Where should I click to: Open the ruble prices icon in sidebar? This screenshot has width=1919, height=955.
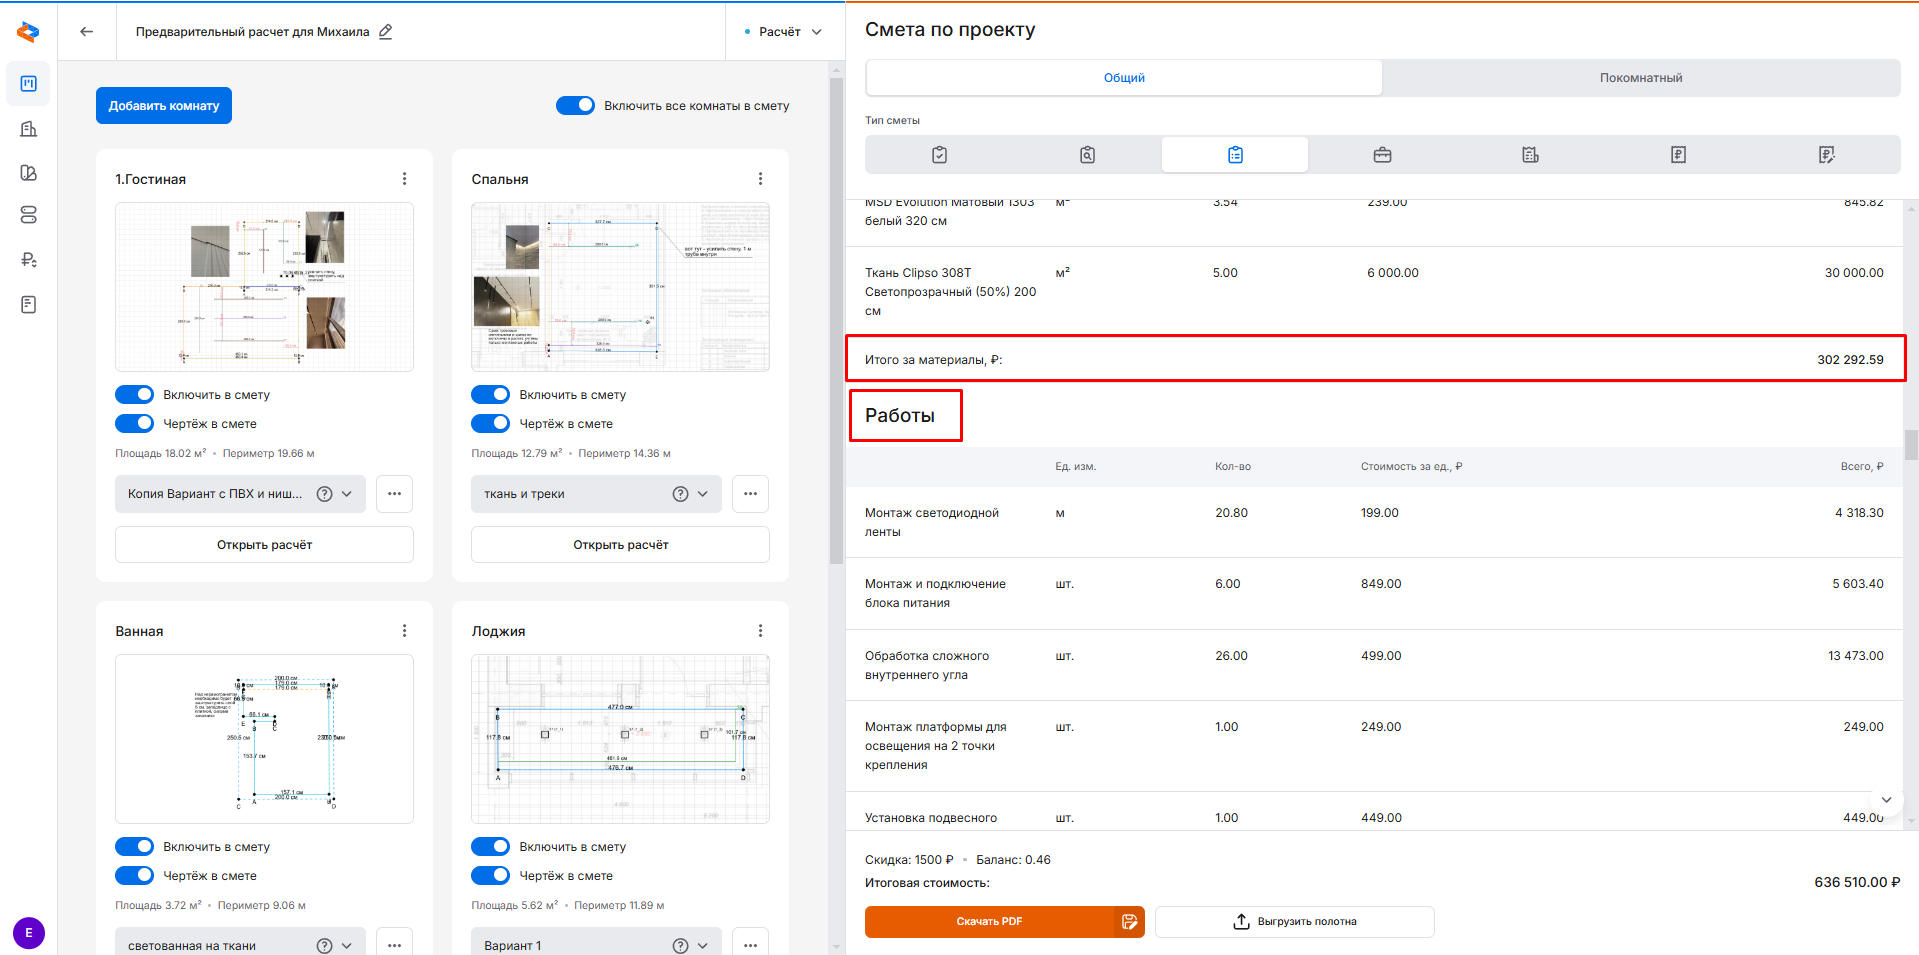29,260
